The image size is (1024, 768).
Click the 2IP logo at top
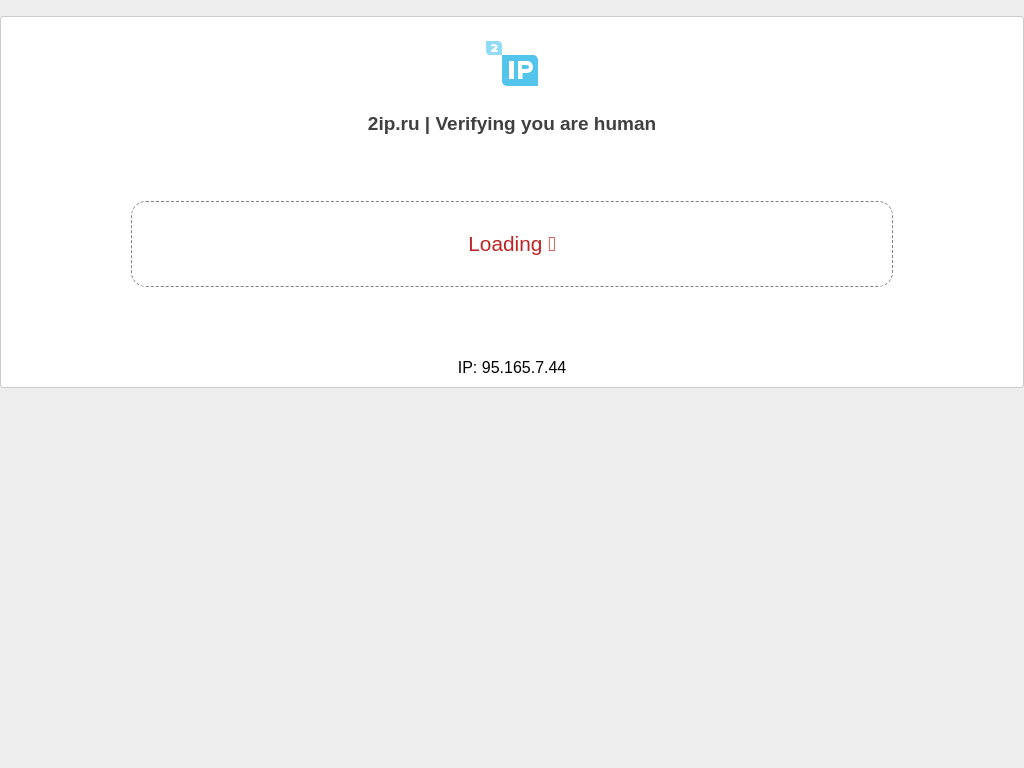(512, 63)
